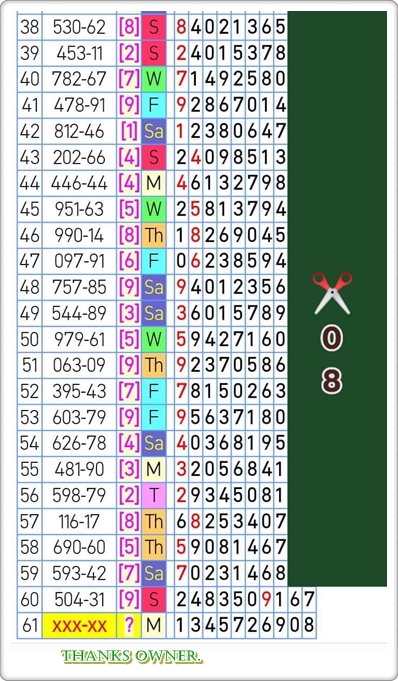This screenshot has width=398, height=681.
Task: Click the blue Sa day cell in row 42
Action: pyautogui.click(x=154, y=132)
